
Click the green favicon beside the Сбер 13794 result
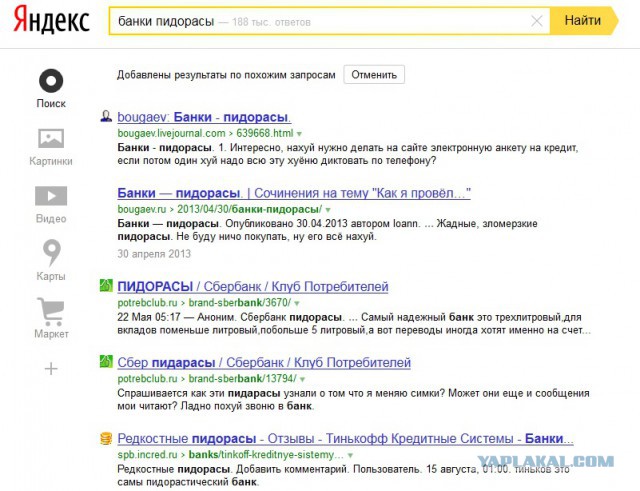pos(106,361)
